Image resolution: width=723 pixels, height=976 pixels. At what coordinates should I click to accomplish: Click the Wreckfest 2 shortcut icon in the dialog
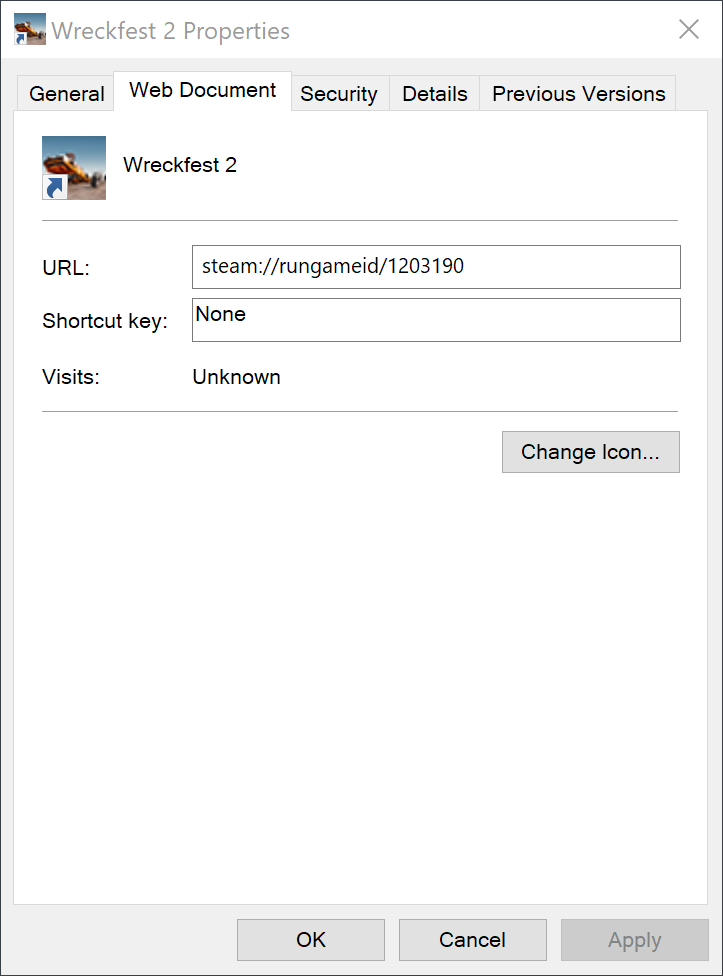74,167
